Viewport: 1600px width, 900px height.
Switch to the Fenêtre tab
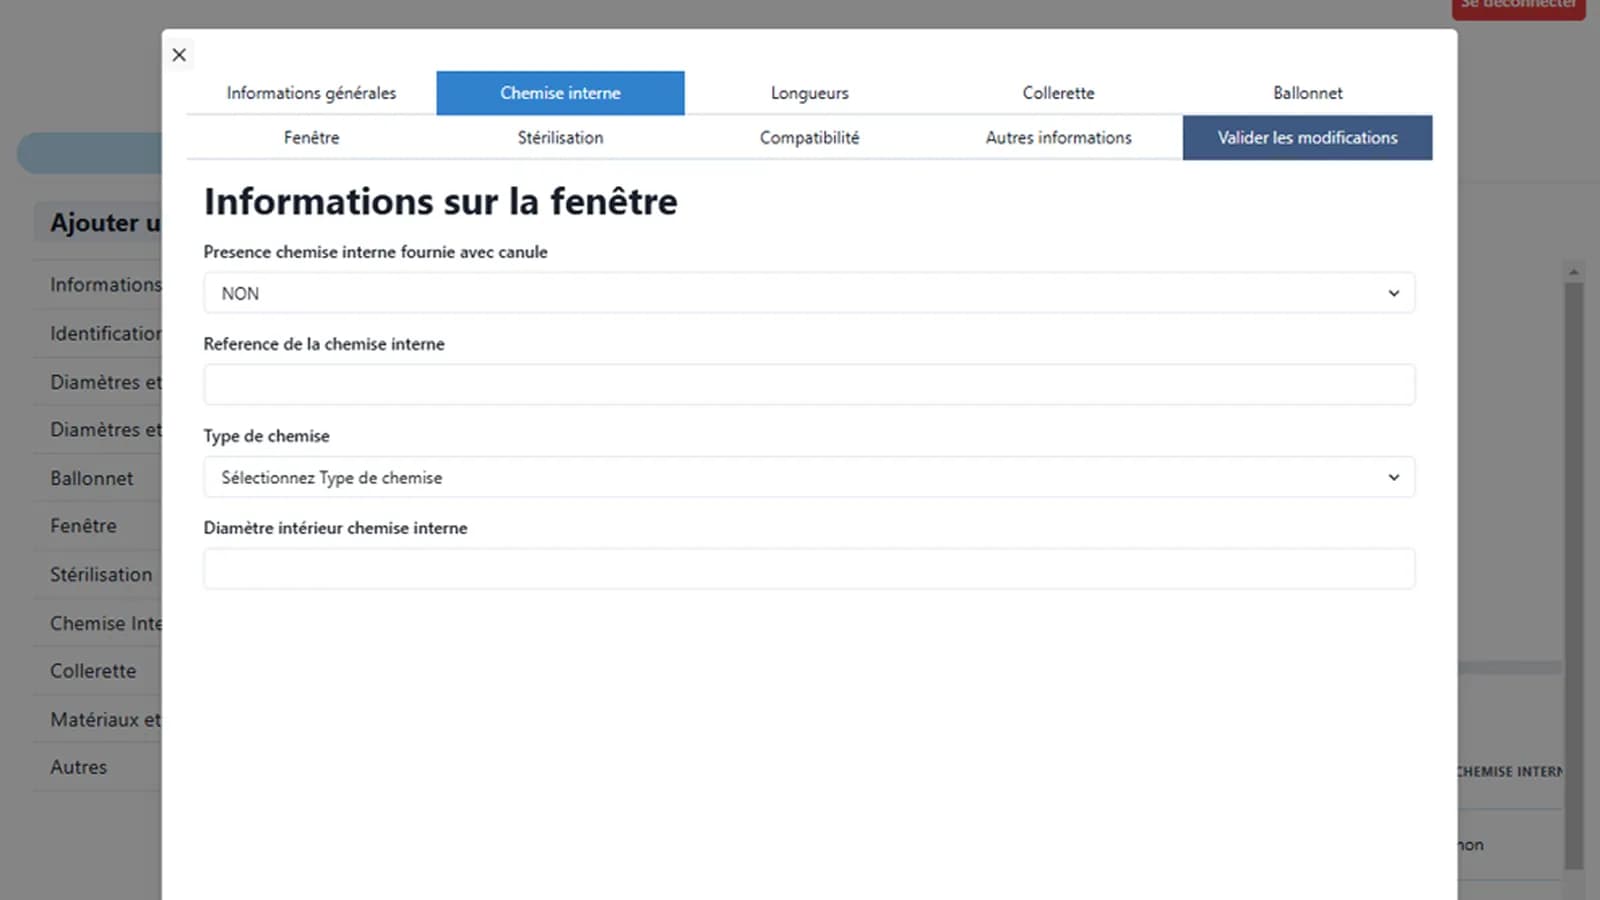pos(311,137)
